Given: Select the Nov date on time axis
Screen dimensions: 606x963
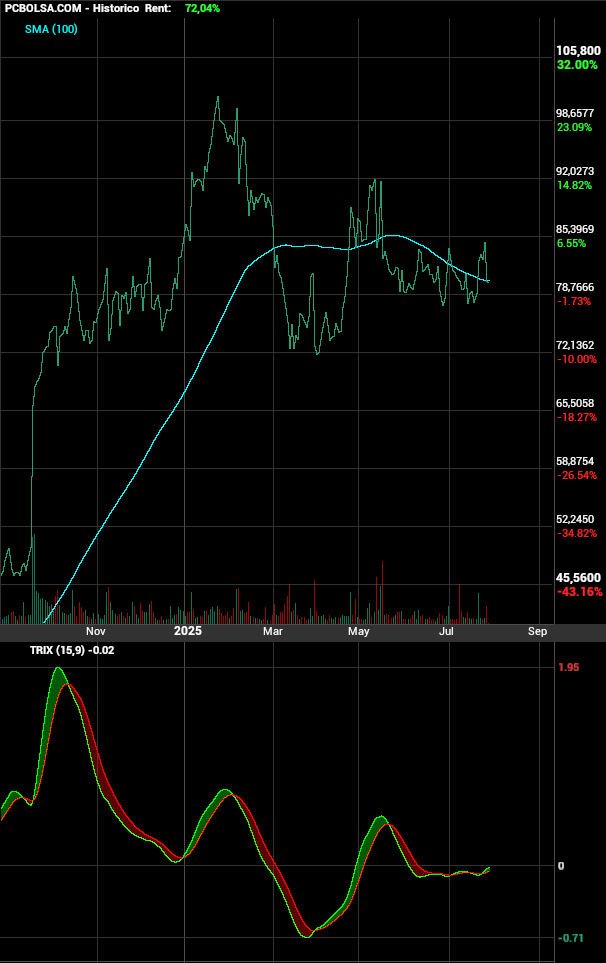Looking at the screenshot, I should coord(95,631).
